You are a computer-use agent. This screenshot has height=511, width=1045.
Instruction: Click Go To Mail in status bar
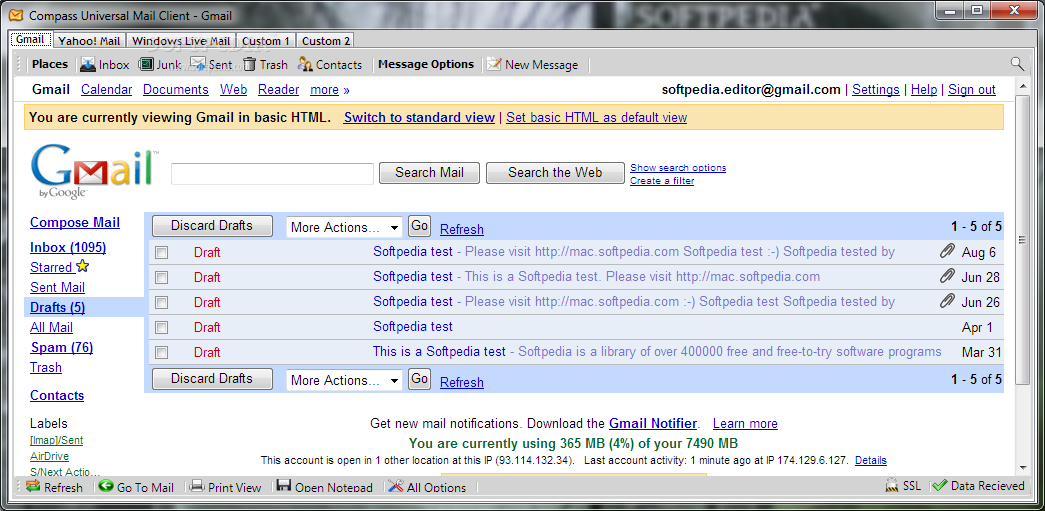(x=136, y=487)
